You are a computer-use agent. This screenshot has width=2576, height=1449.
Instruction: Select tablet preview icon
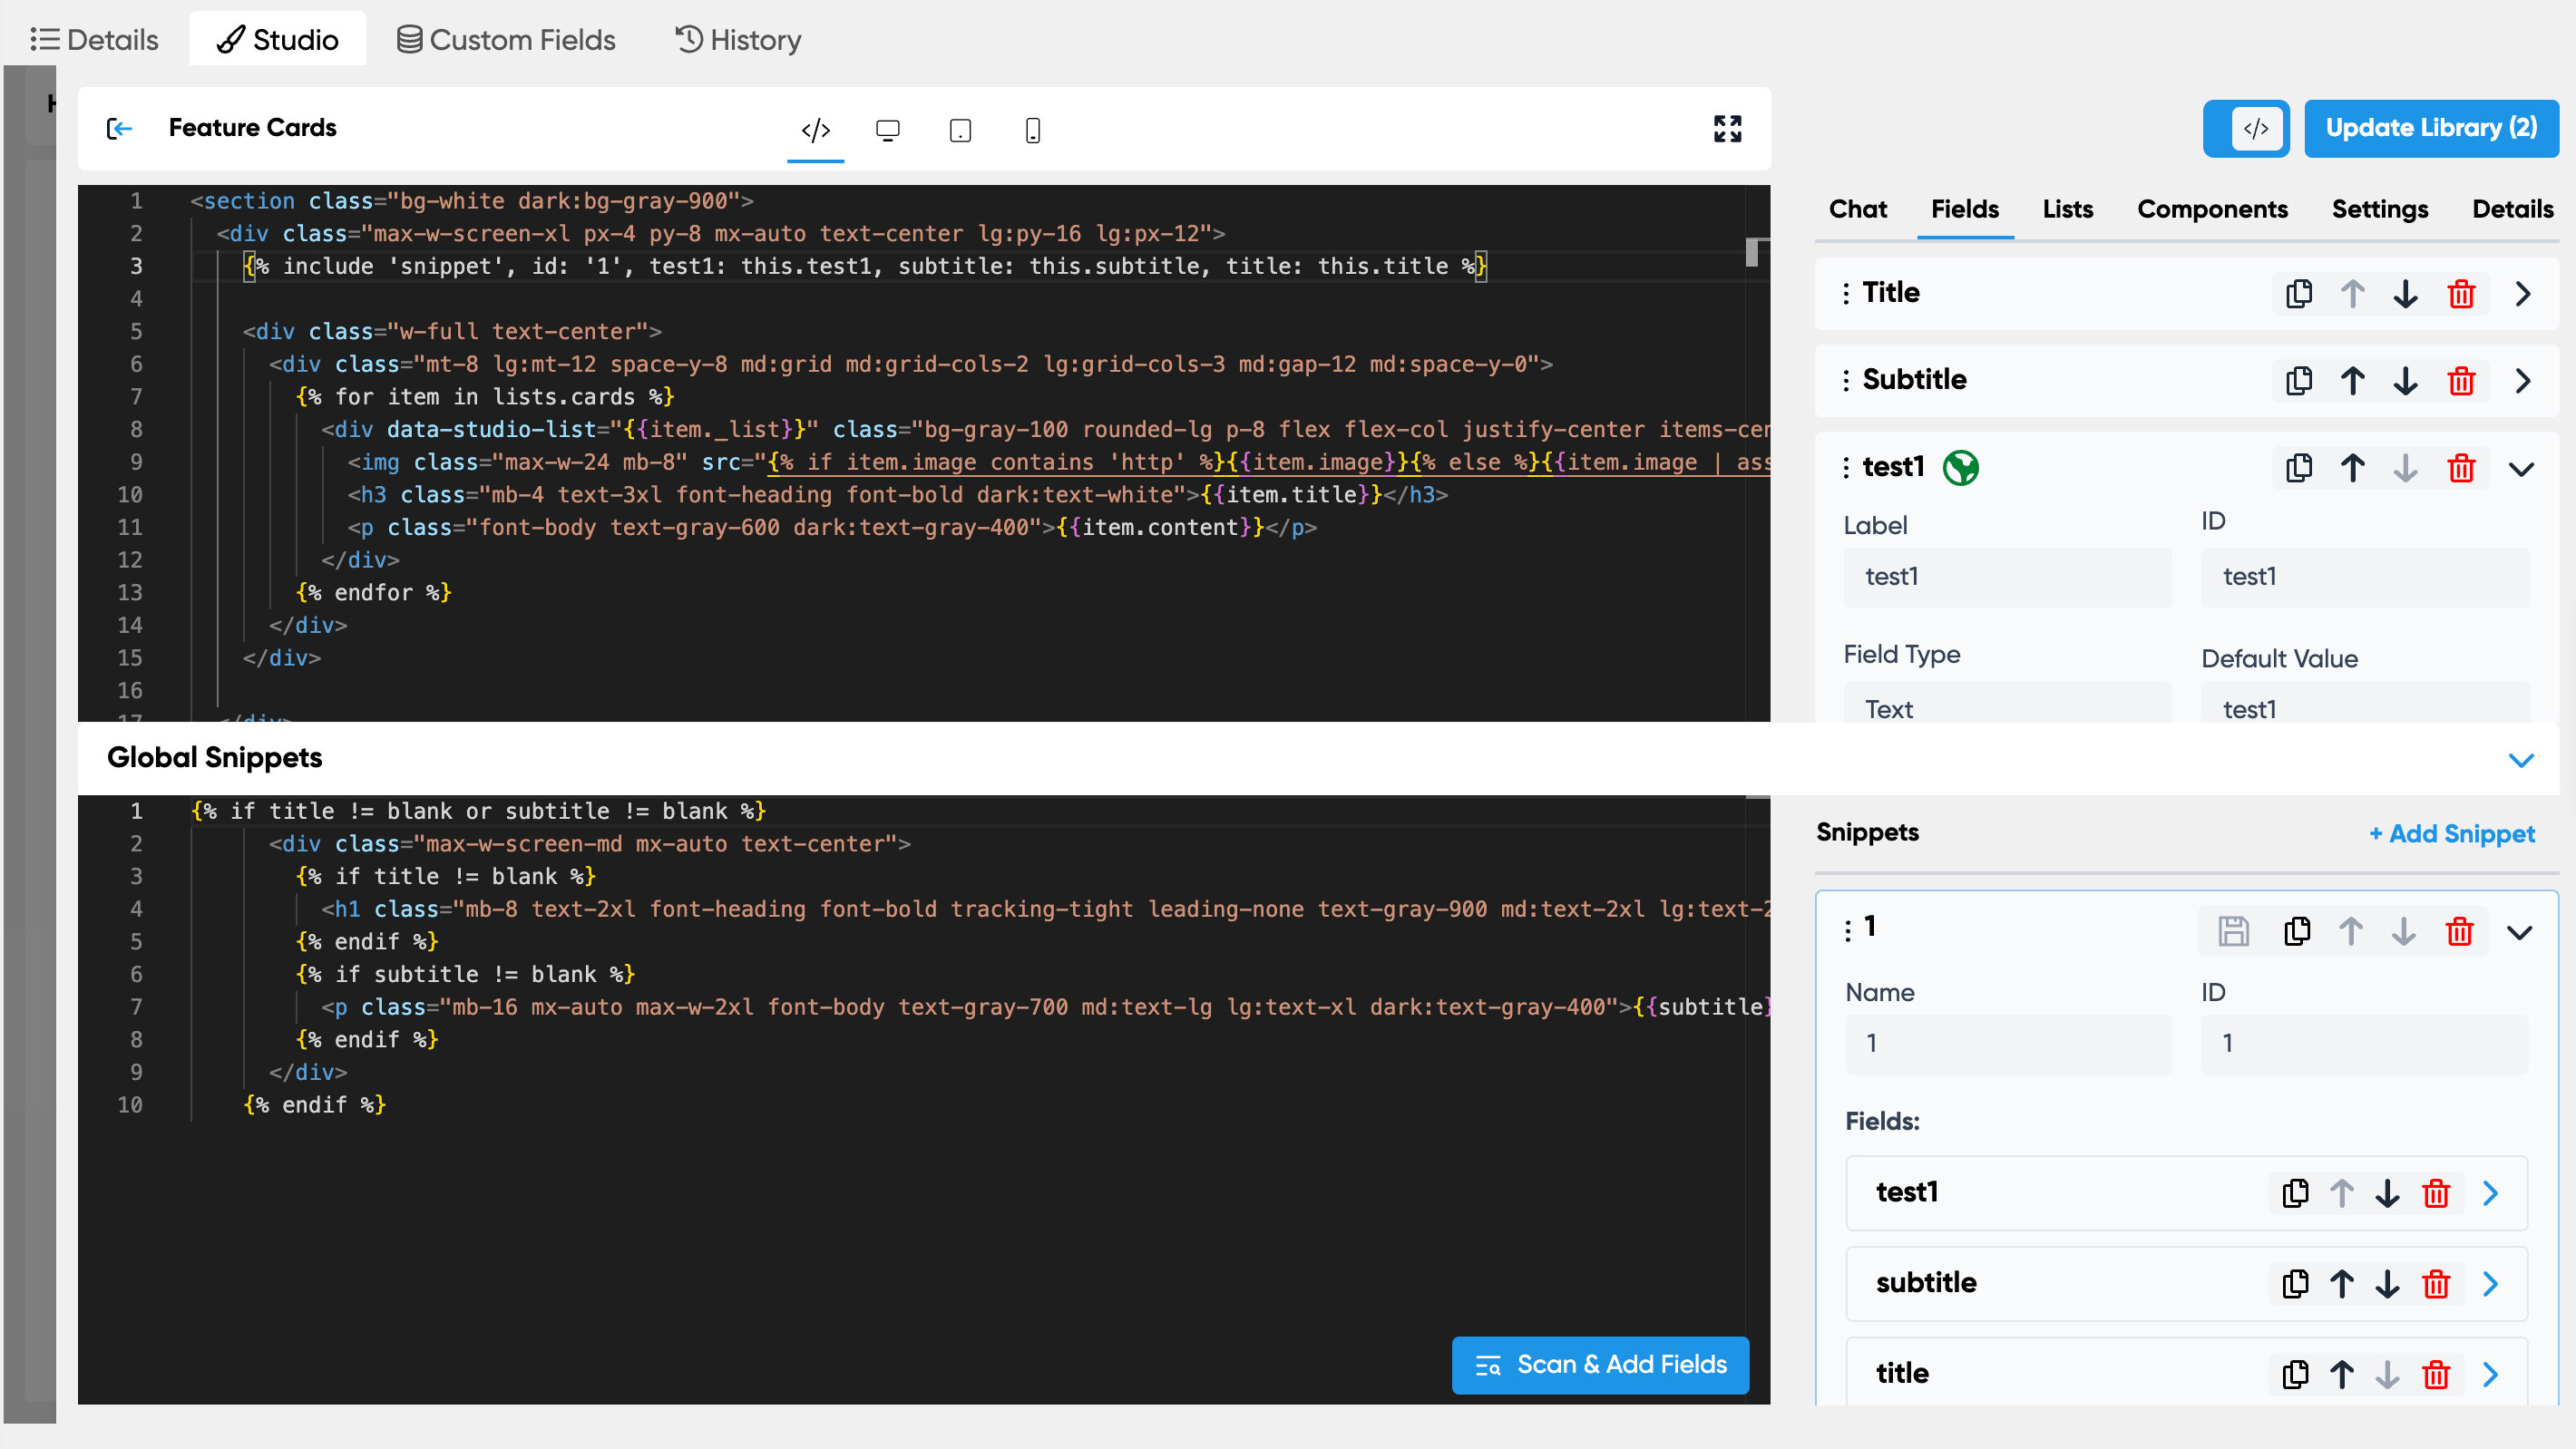(x=960, y=130)
